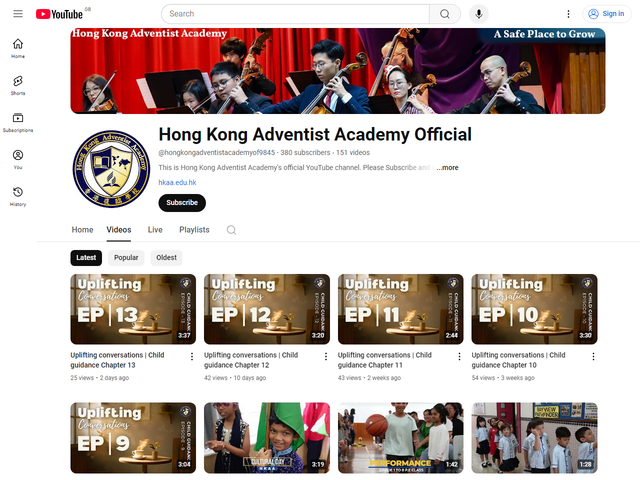Open the hamburger guide menu
Viewport: 640px width, 480px height.
pyautogui.click(x=18, y=14)
